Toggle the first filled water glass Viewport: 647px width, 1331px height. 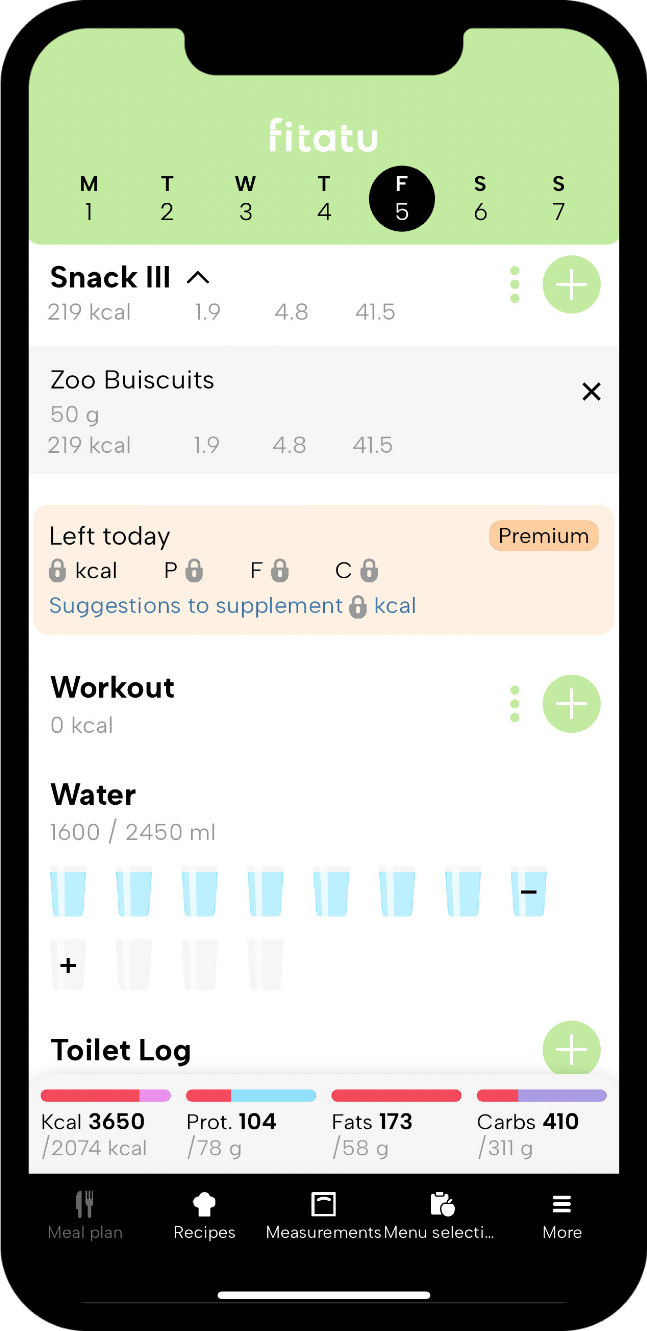tap(68, 891)
